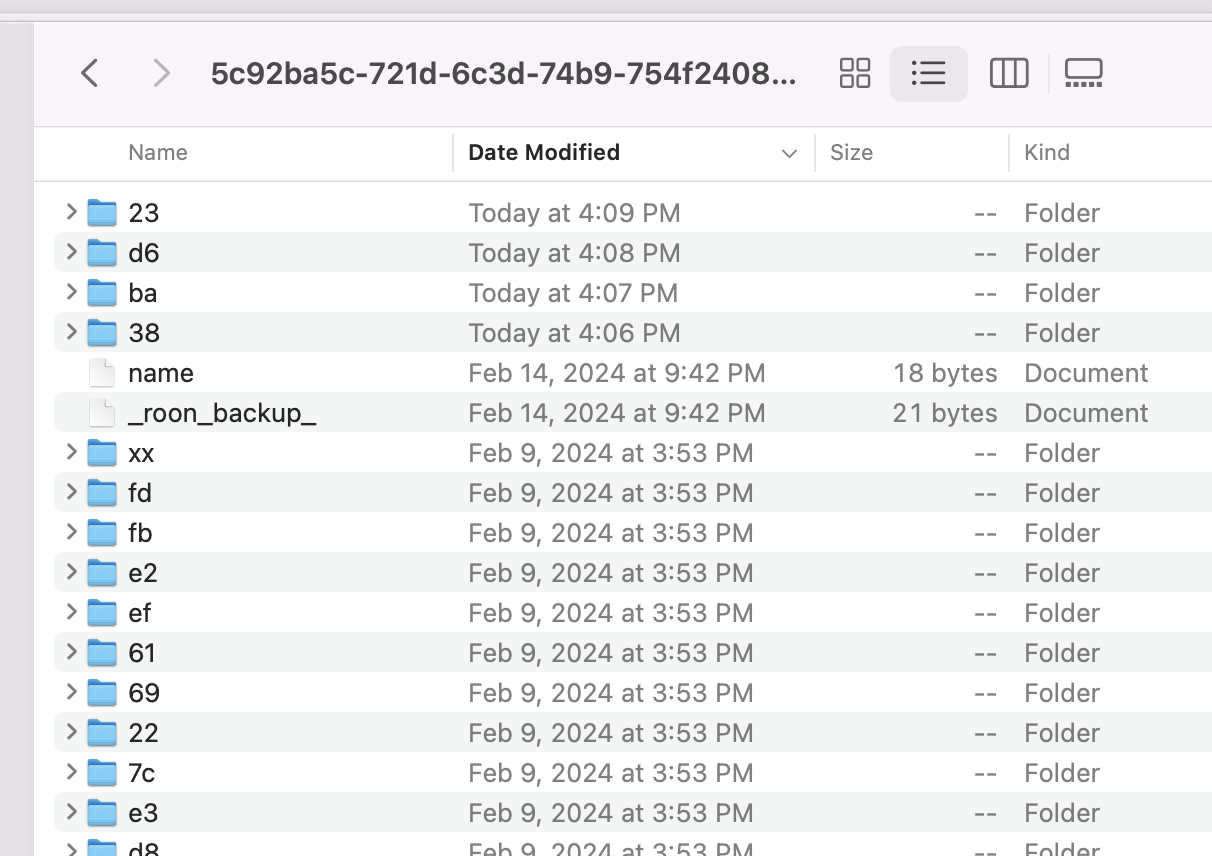Select the folder icon for d6
1212x856 pixels.
pyautogui.click(x=102, y=253)
